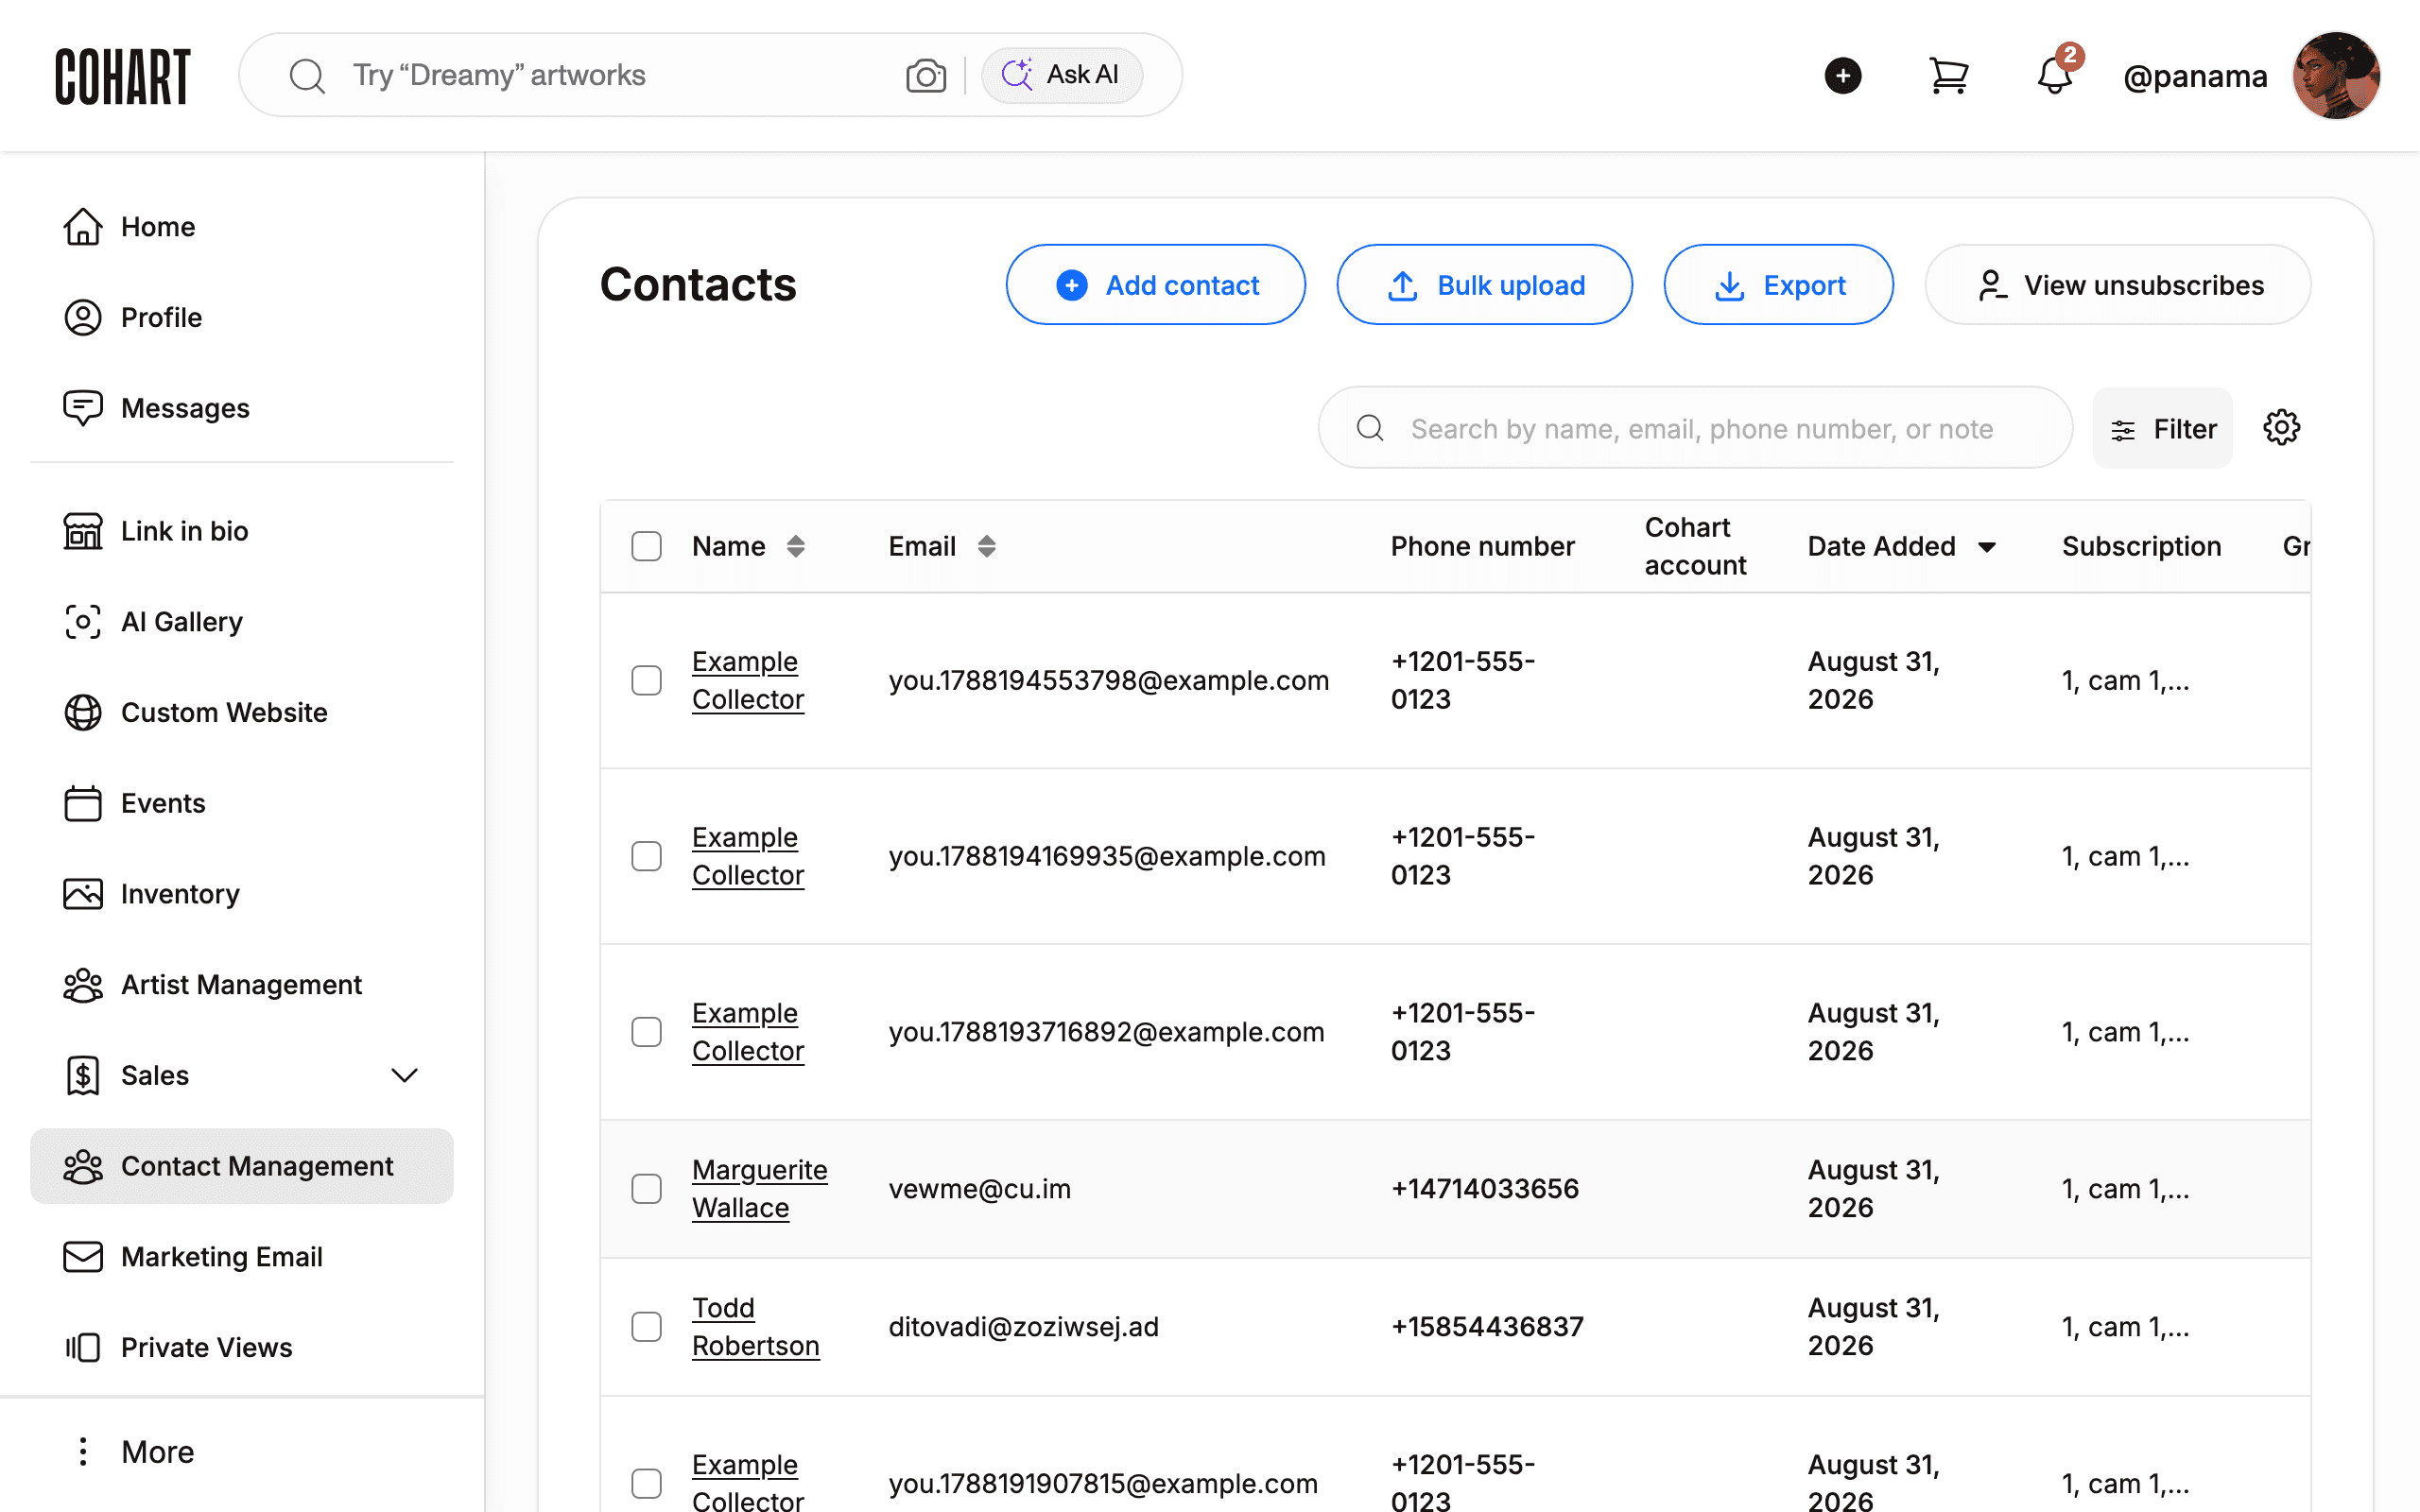Click Bulk upload button
Image resolution: width=2420 pixels, height=1512 pixels.
point(1484,285)
